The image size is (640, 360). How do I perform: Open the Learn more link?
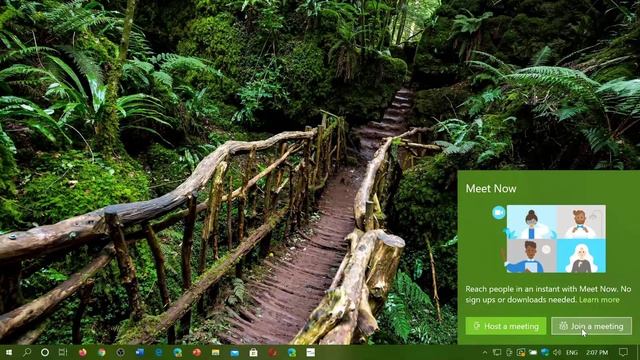[599, 300]
